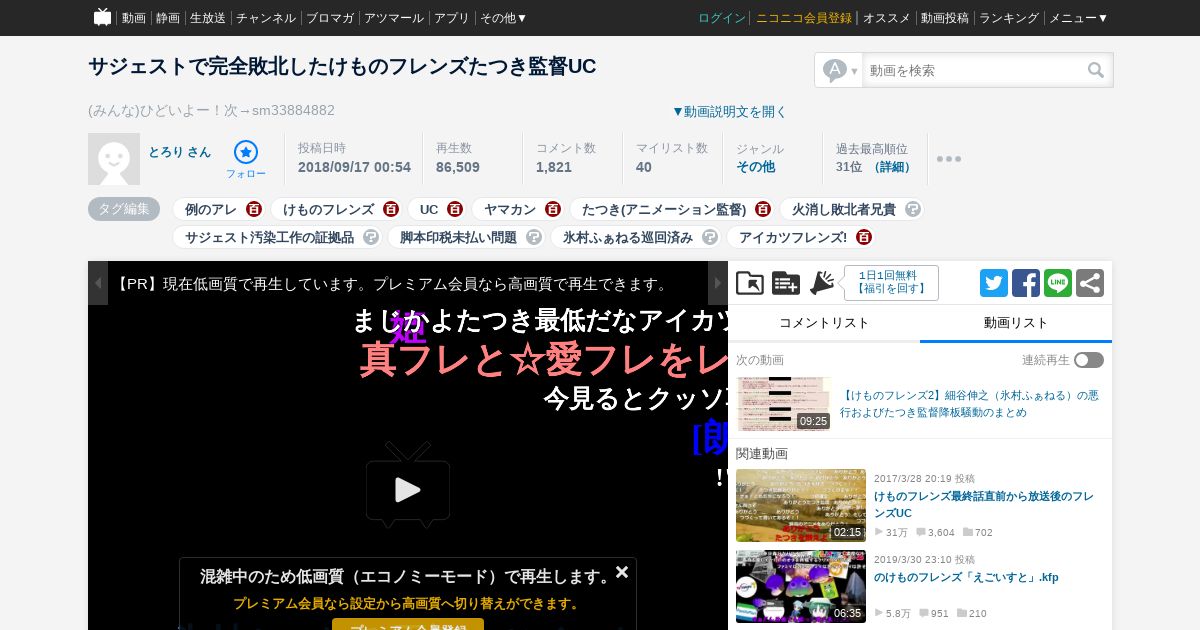Open the search target selector dropdown

[840, 70]
